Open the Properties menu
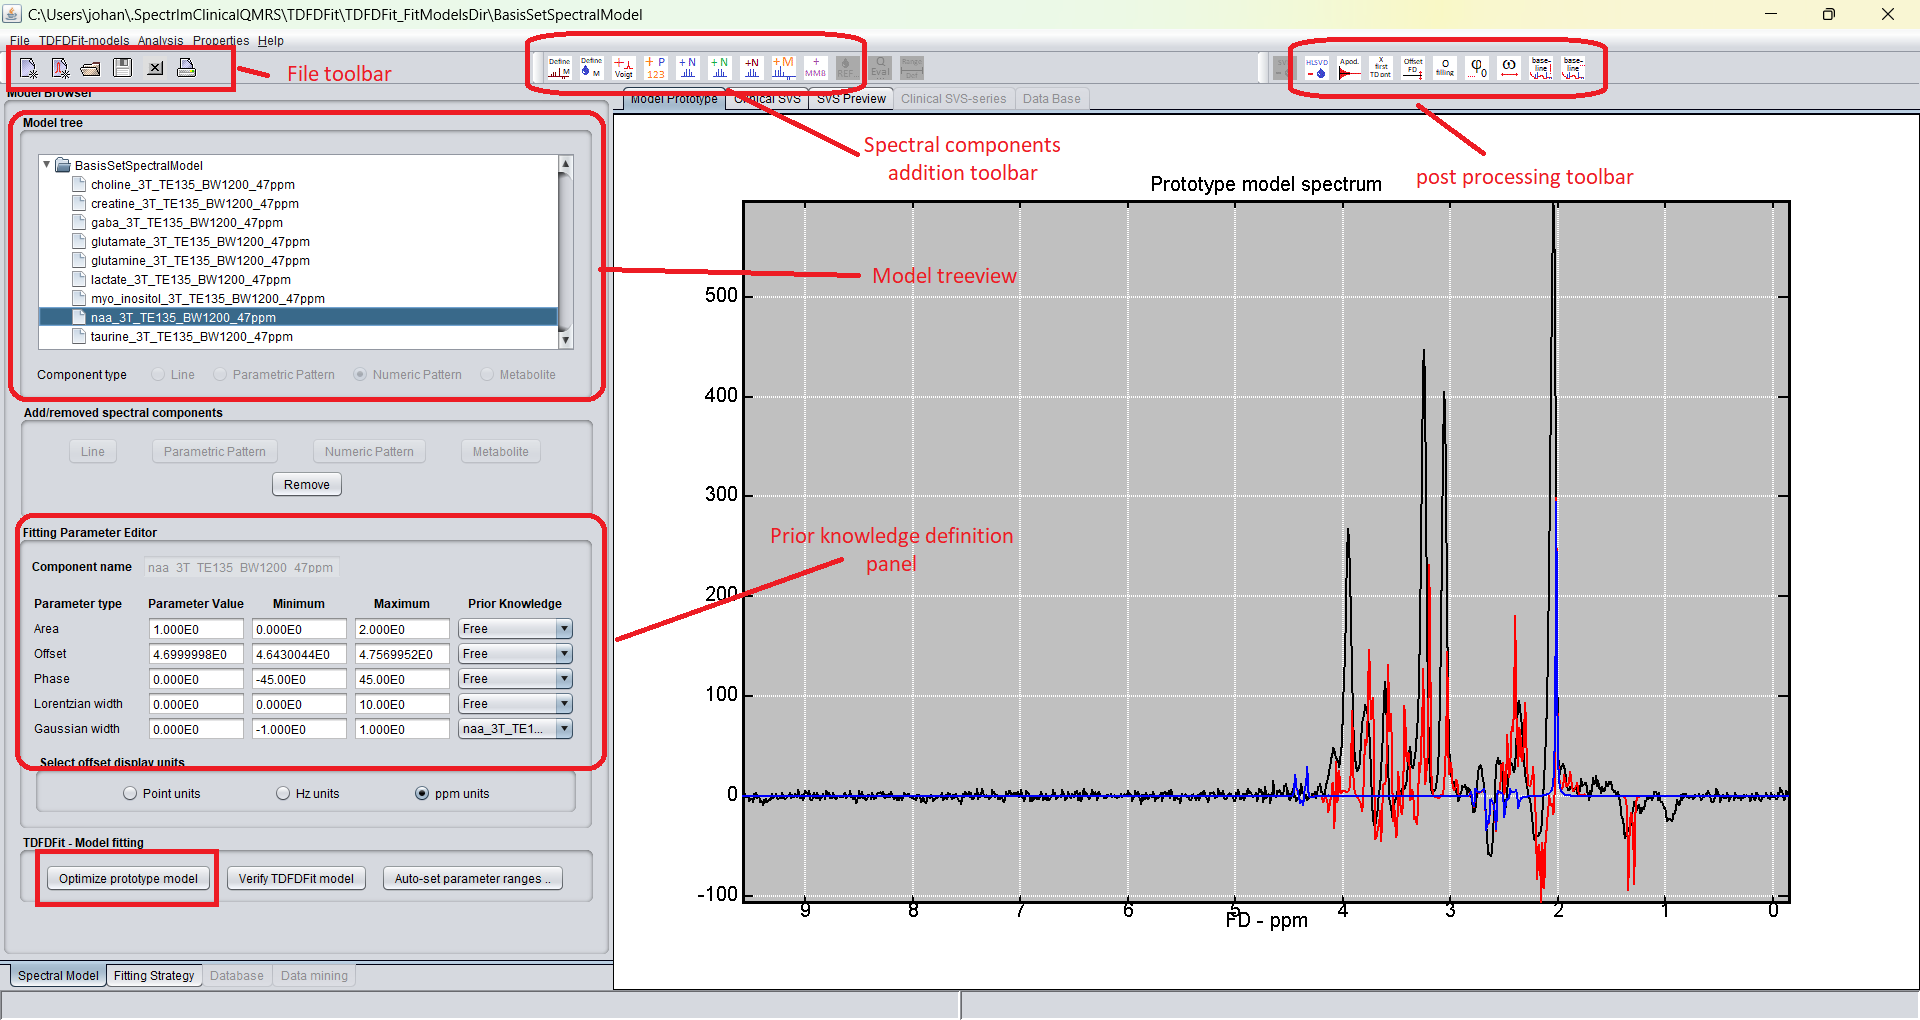The image size is (1920, 1020). tap(221, 41)
